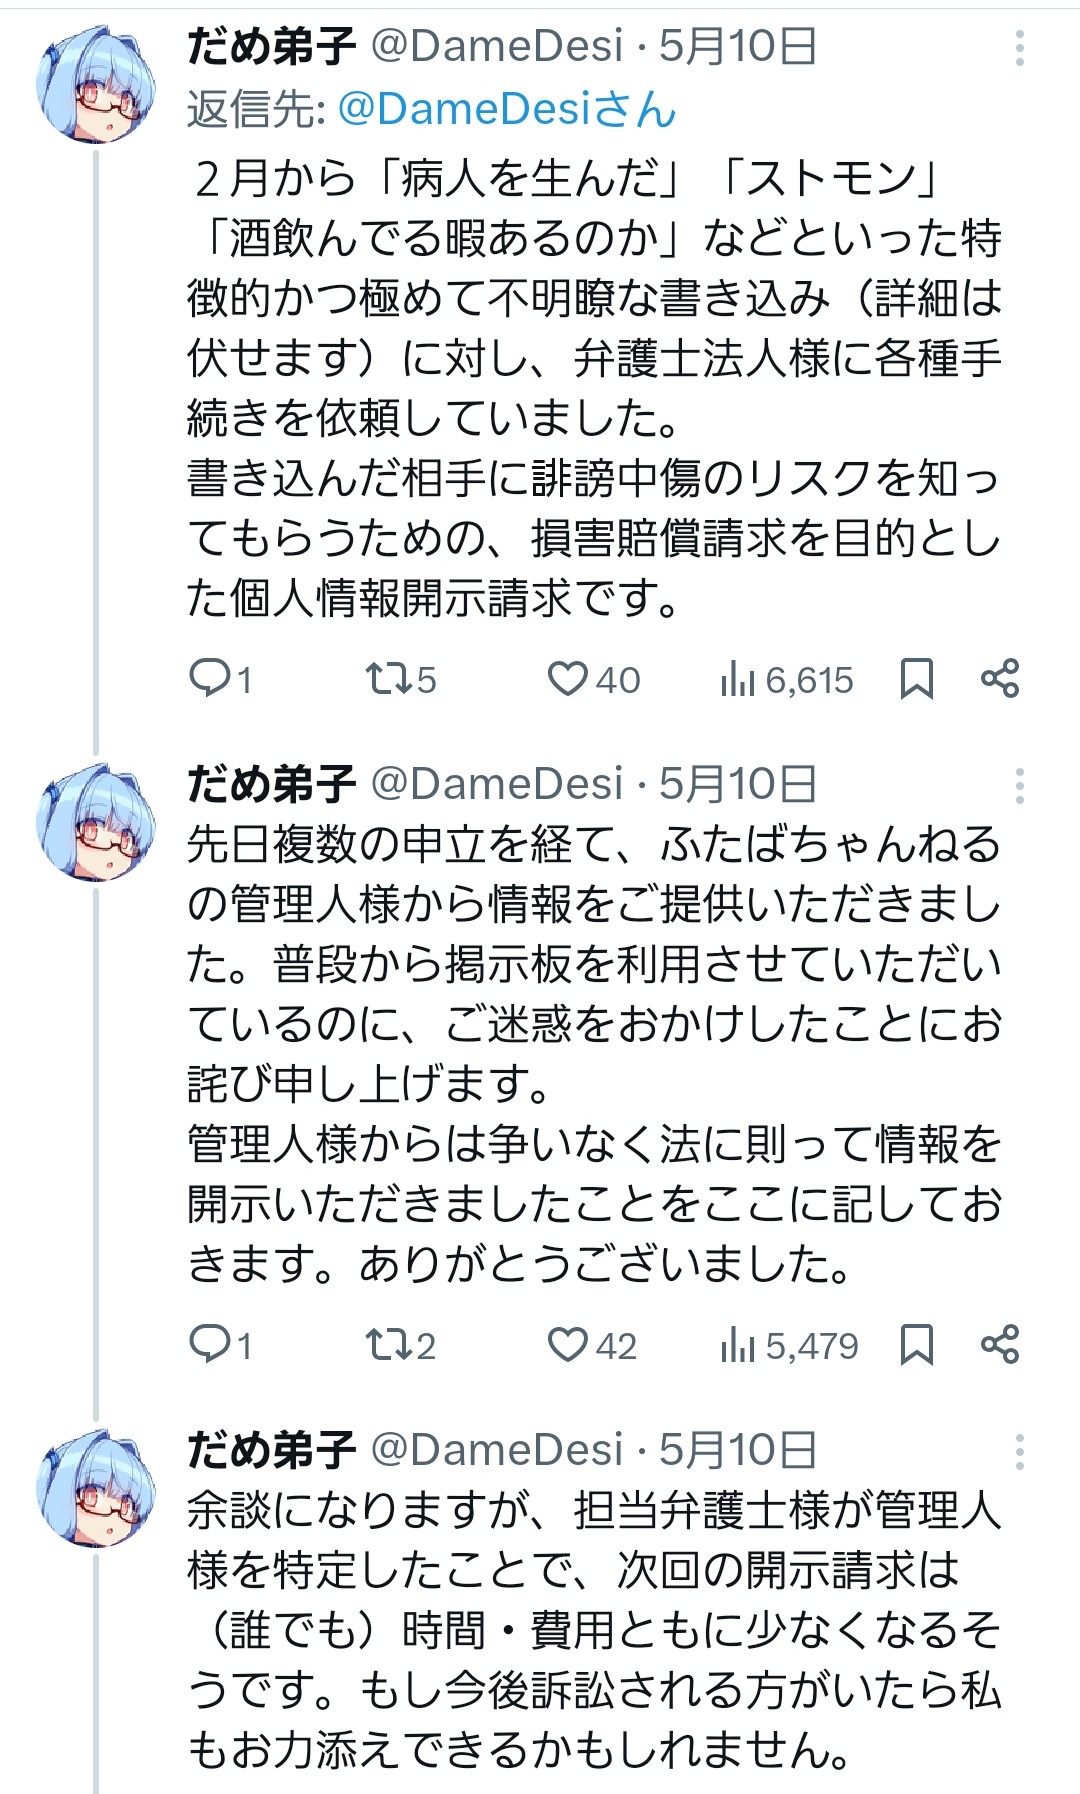Tap the avatar on the second tweet
Image resolution: width=1080 pixels, height=1794 pixels.
[96, 822]
